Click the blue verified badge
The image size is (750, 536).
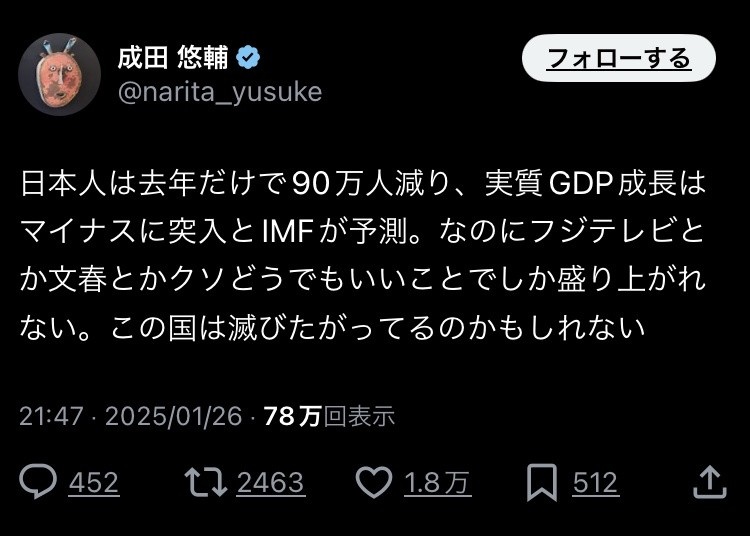pyautogui.click(x=249, y=58)
